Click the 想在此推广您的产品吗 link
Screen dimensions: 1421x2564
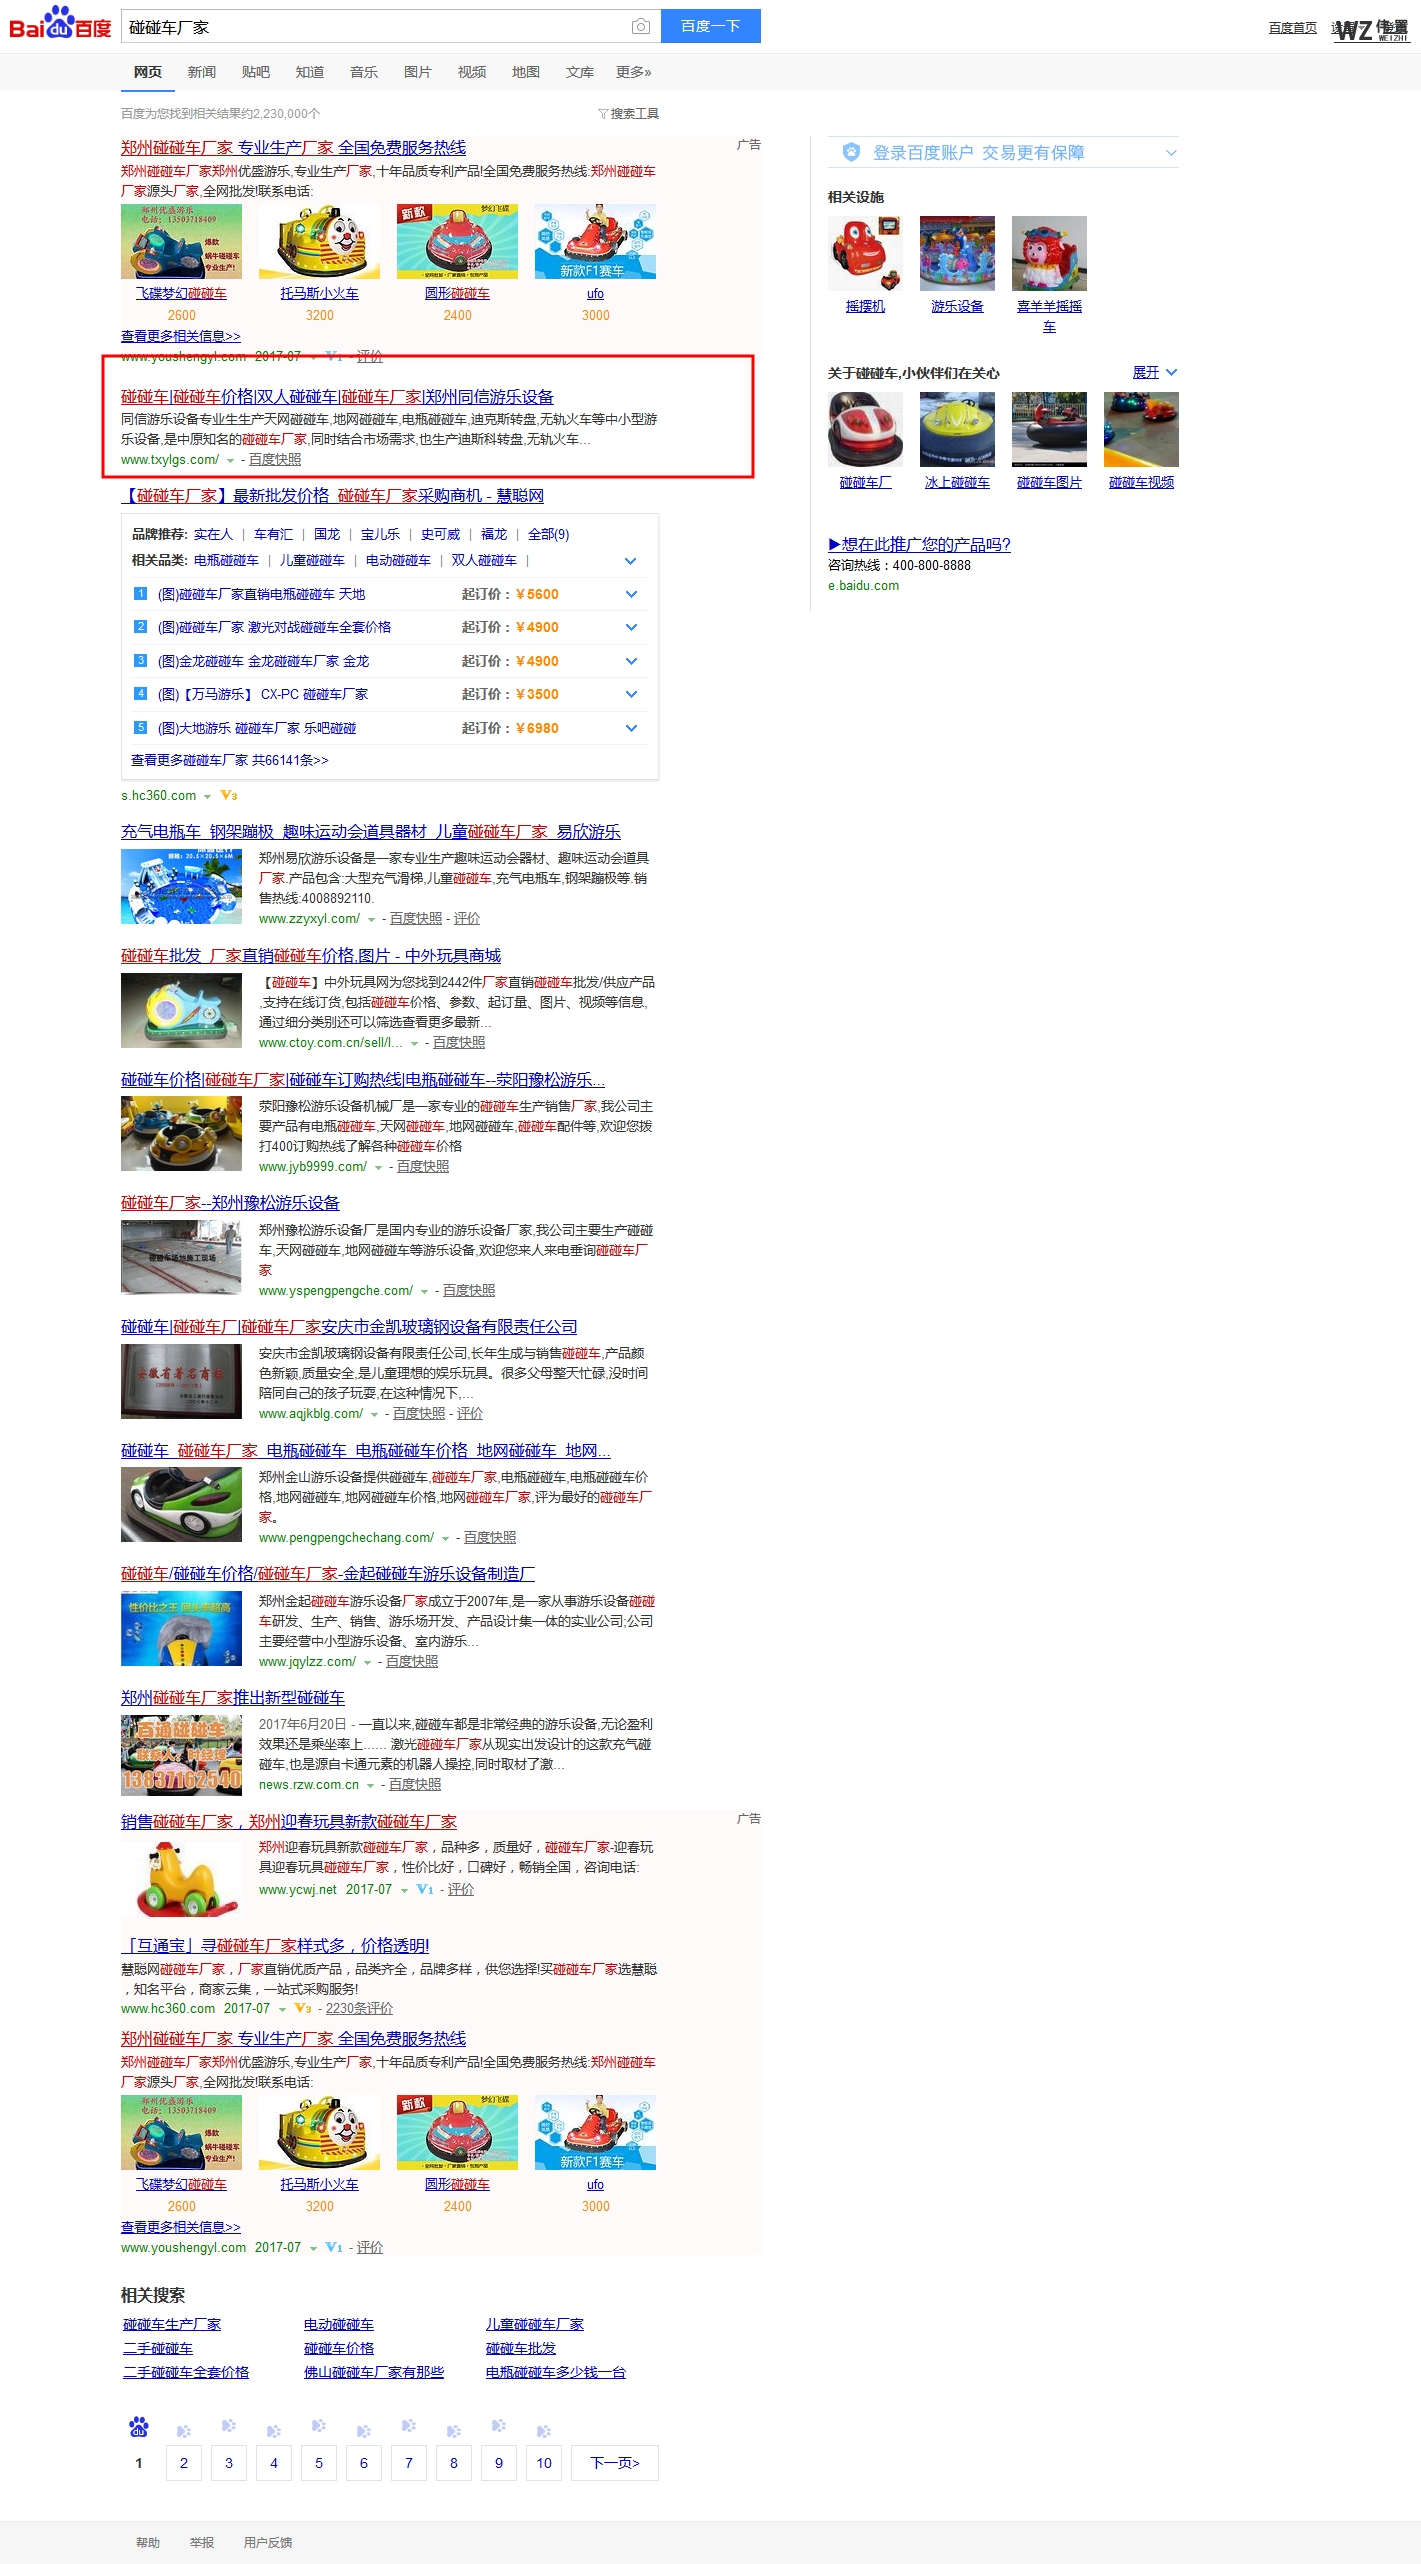pyautogui.click(x=919, y=544)
